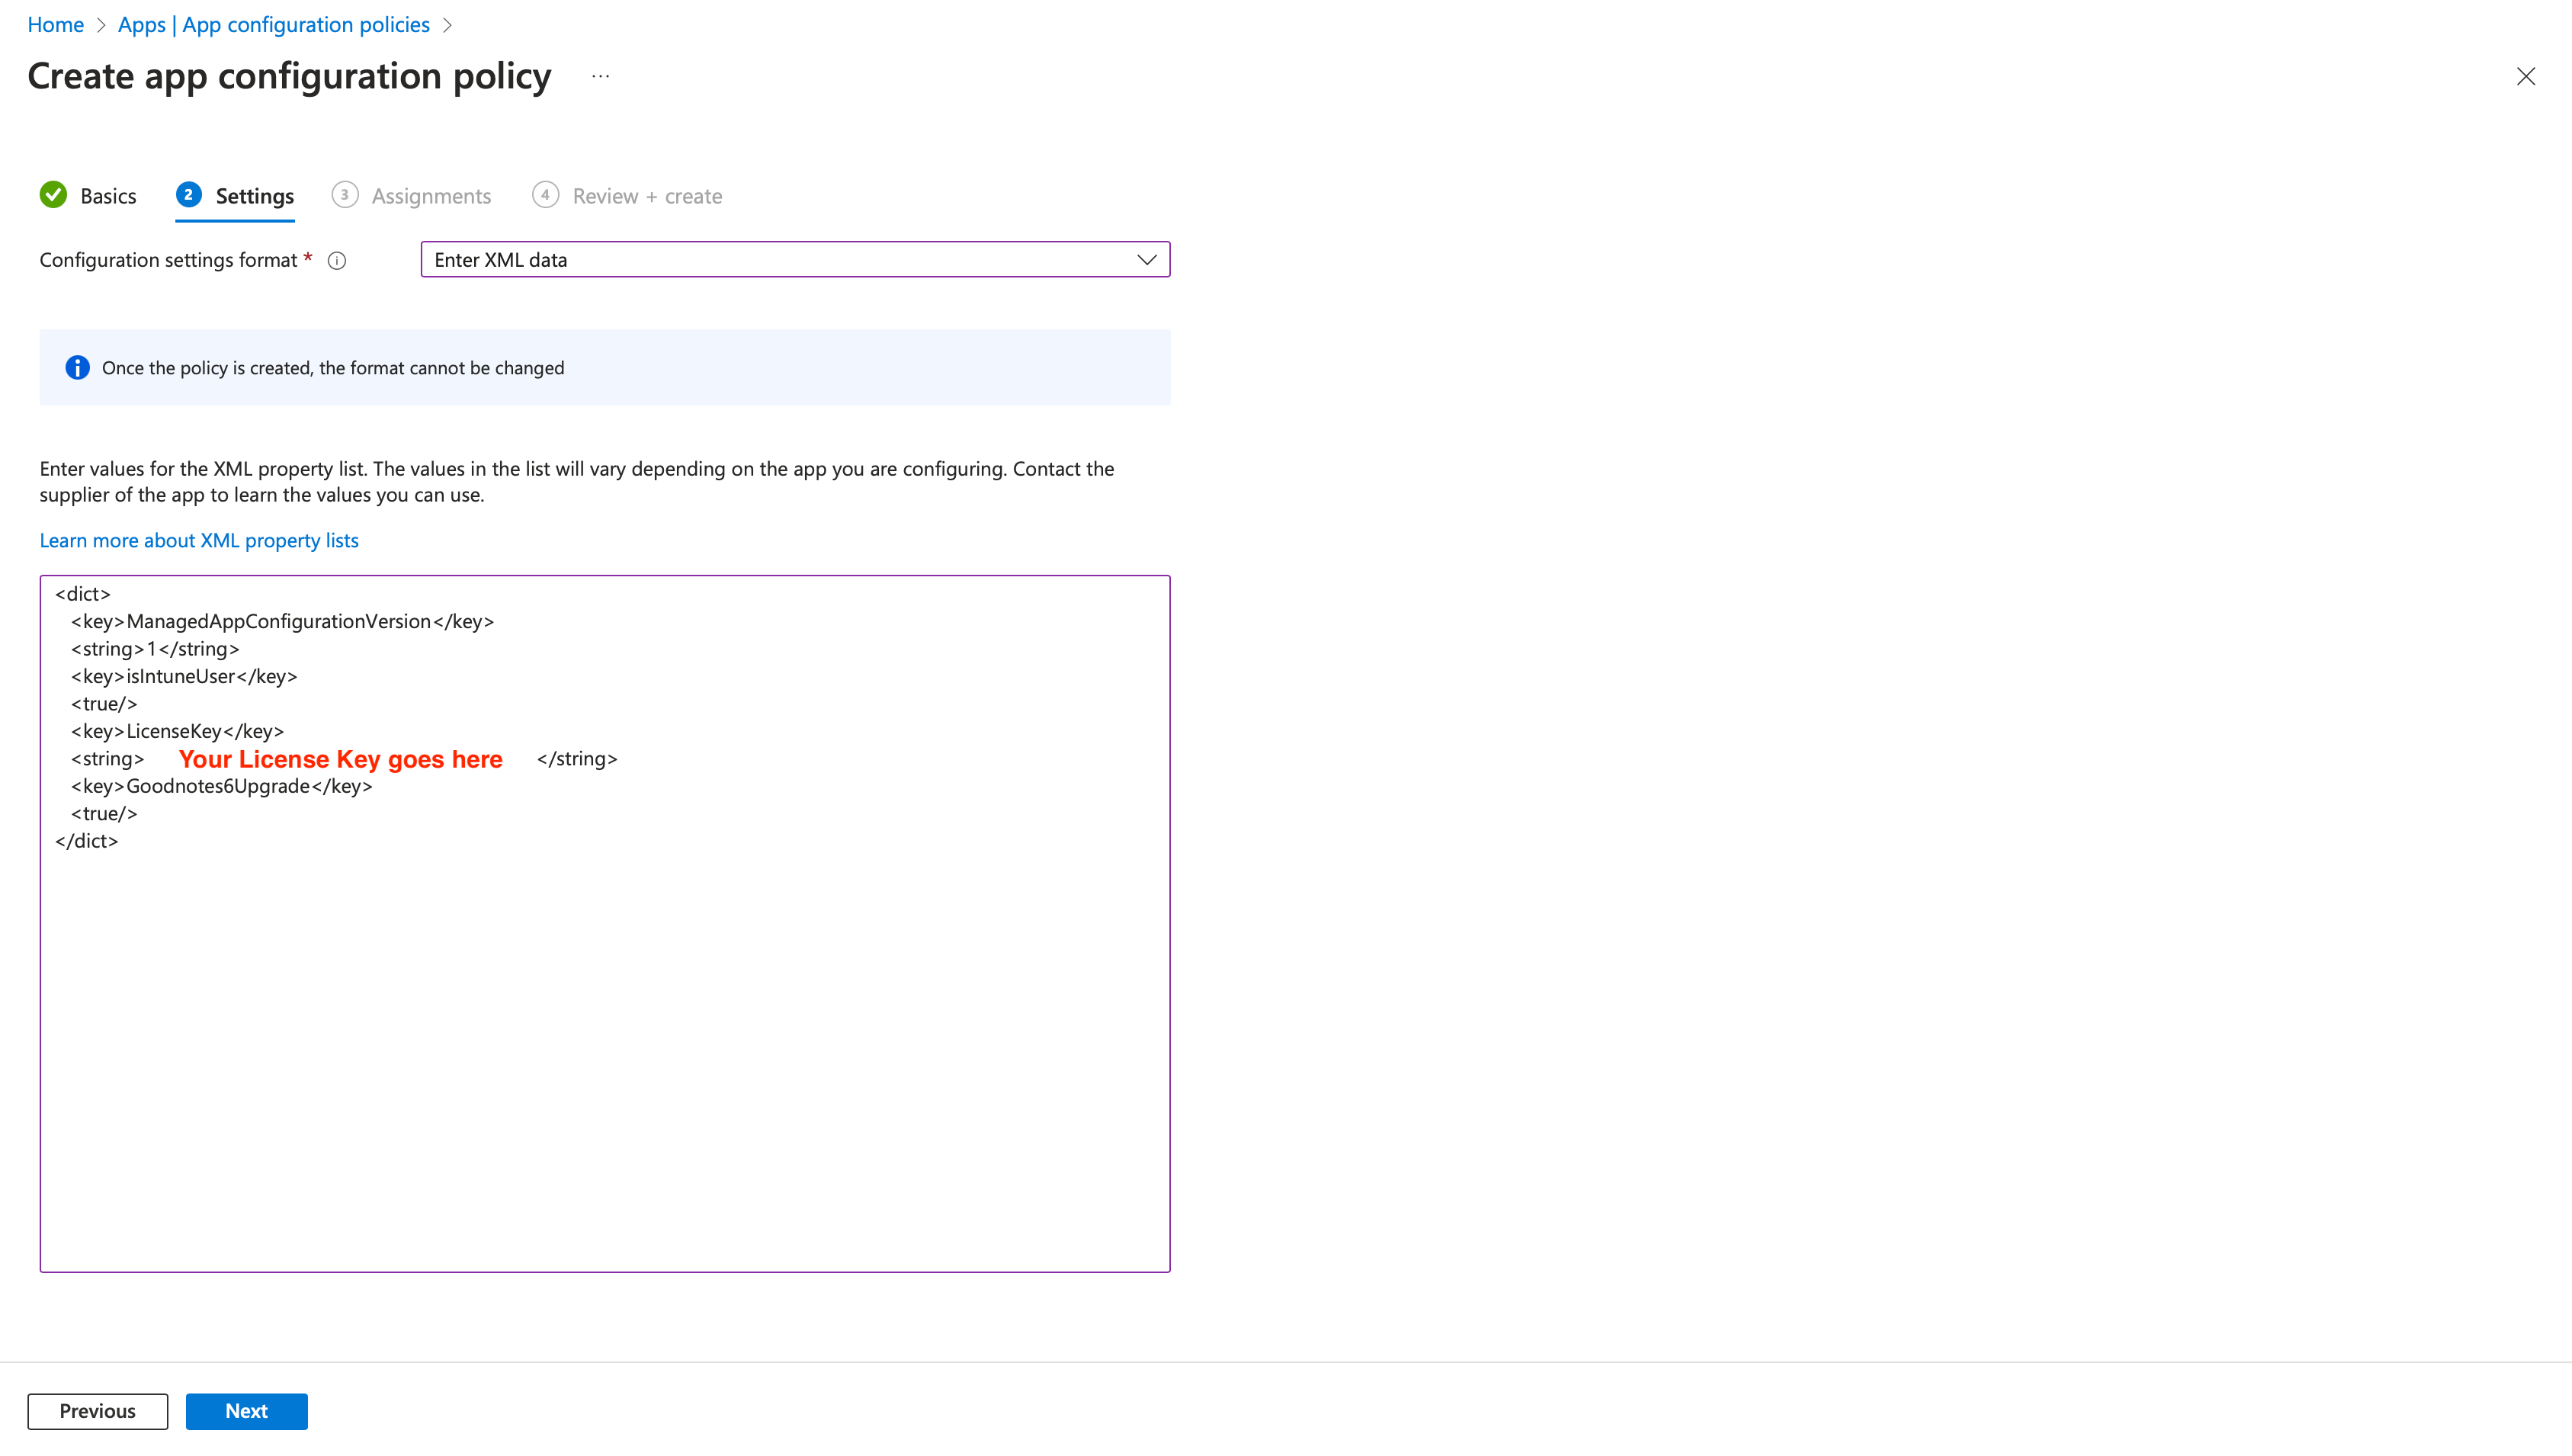Click the green Basics checkmark icon
The width and height of the screenshot is (2572, 1456).
(54, 195)
